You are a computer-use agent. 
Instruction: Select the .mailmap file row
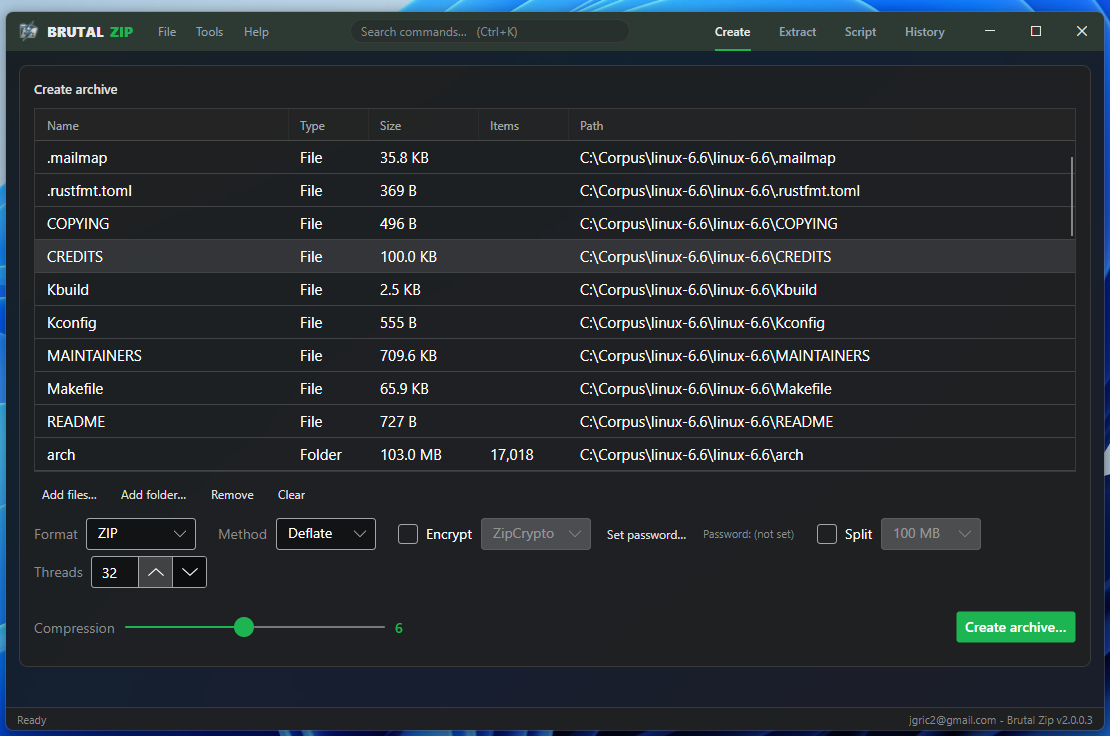(x=554, y=158)
